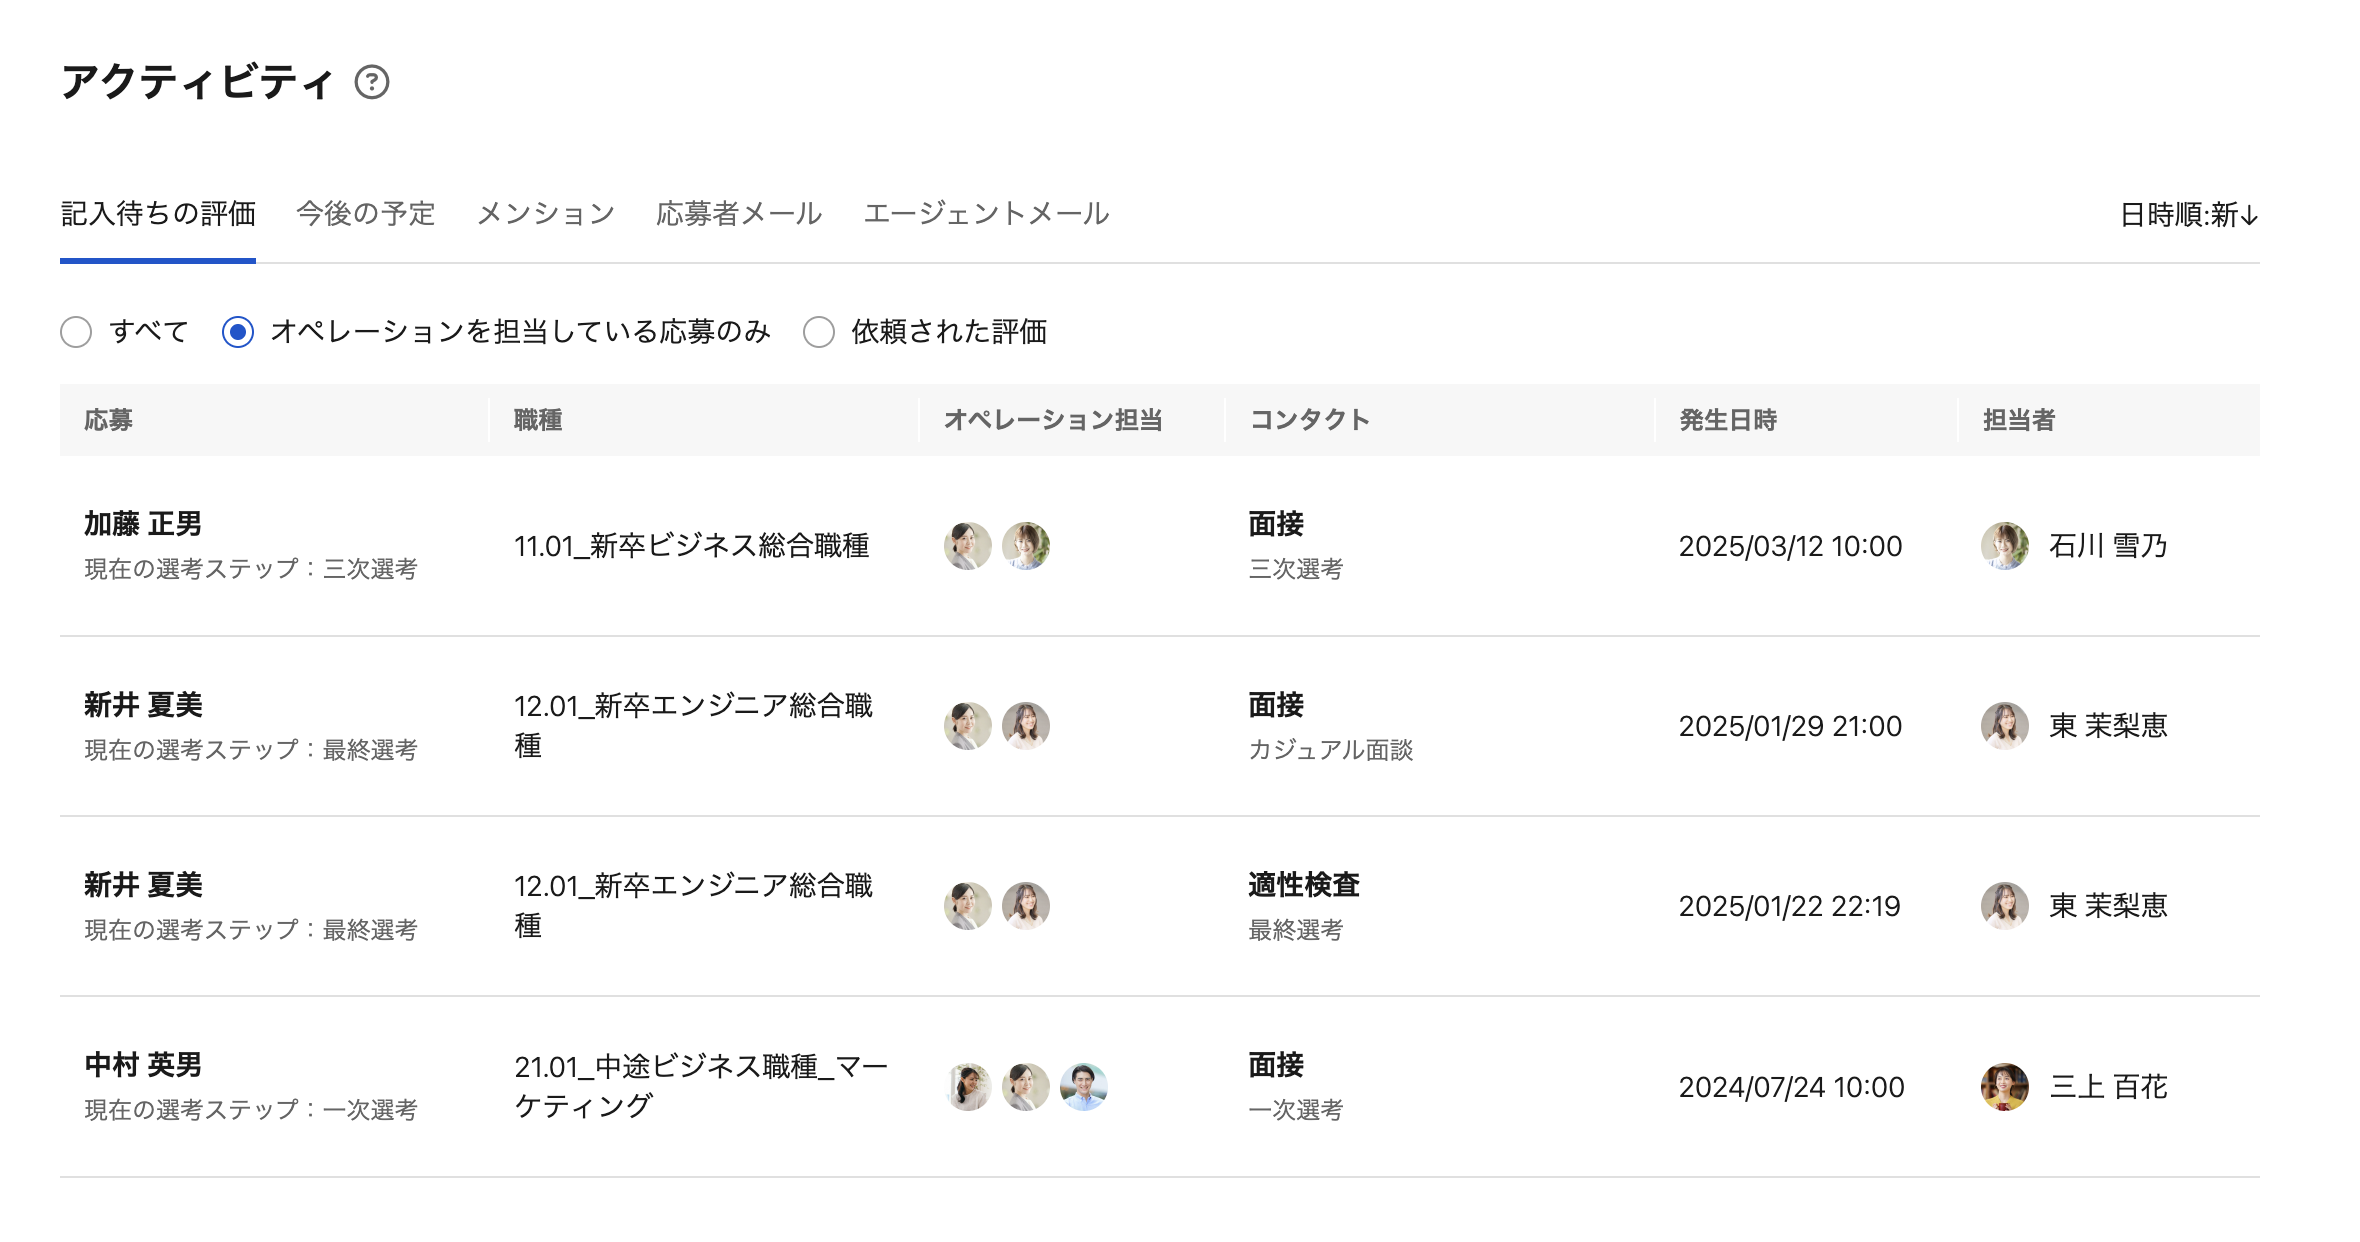Click the male avatar in 中村 英男 row
The image size is (2360, 1242).
[x=1084, y=1087]
